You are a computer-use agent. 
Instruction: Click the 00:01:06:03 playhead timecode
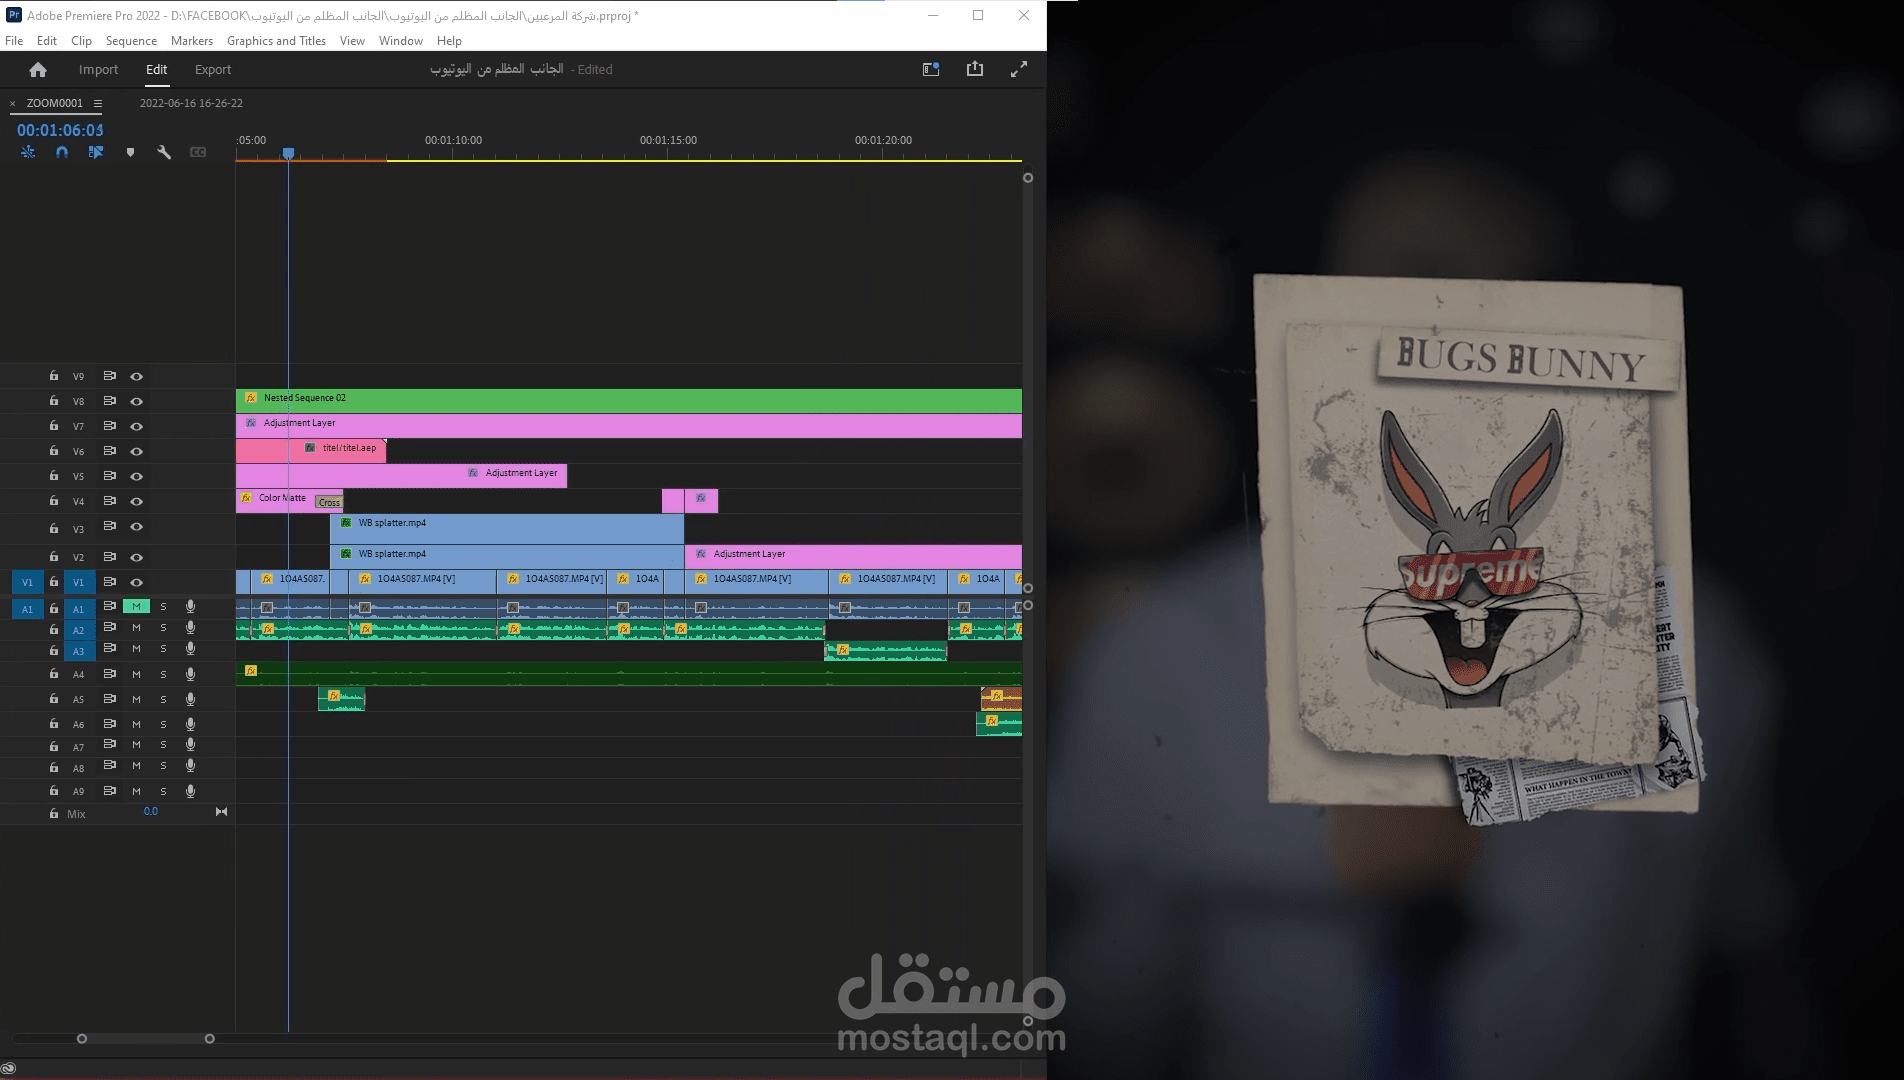click(x=60, y=130)
